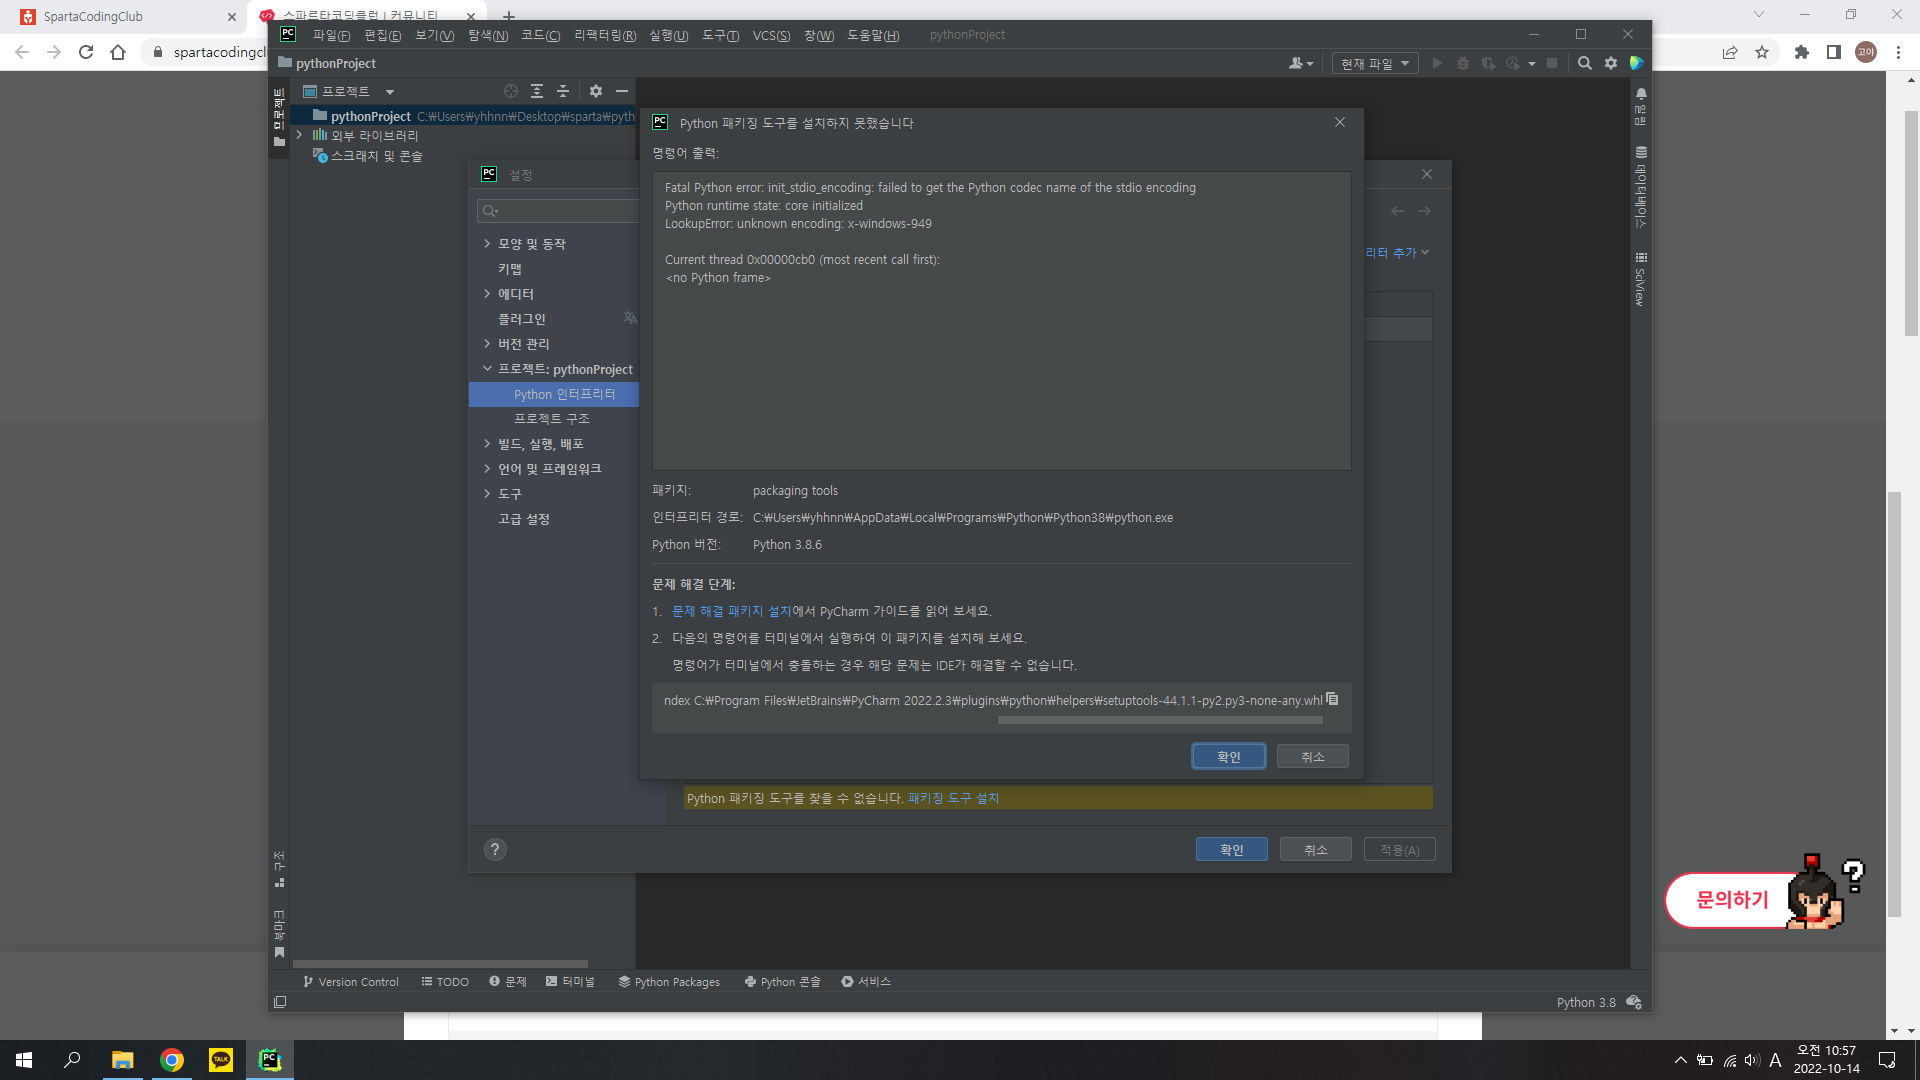Hide the project tool window
Viewport: 1920px width, 1080px height.
622,91
